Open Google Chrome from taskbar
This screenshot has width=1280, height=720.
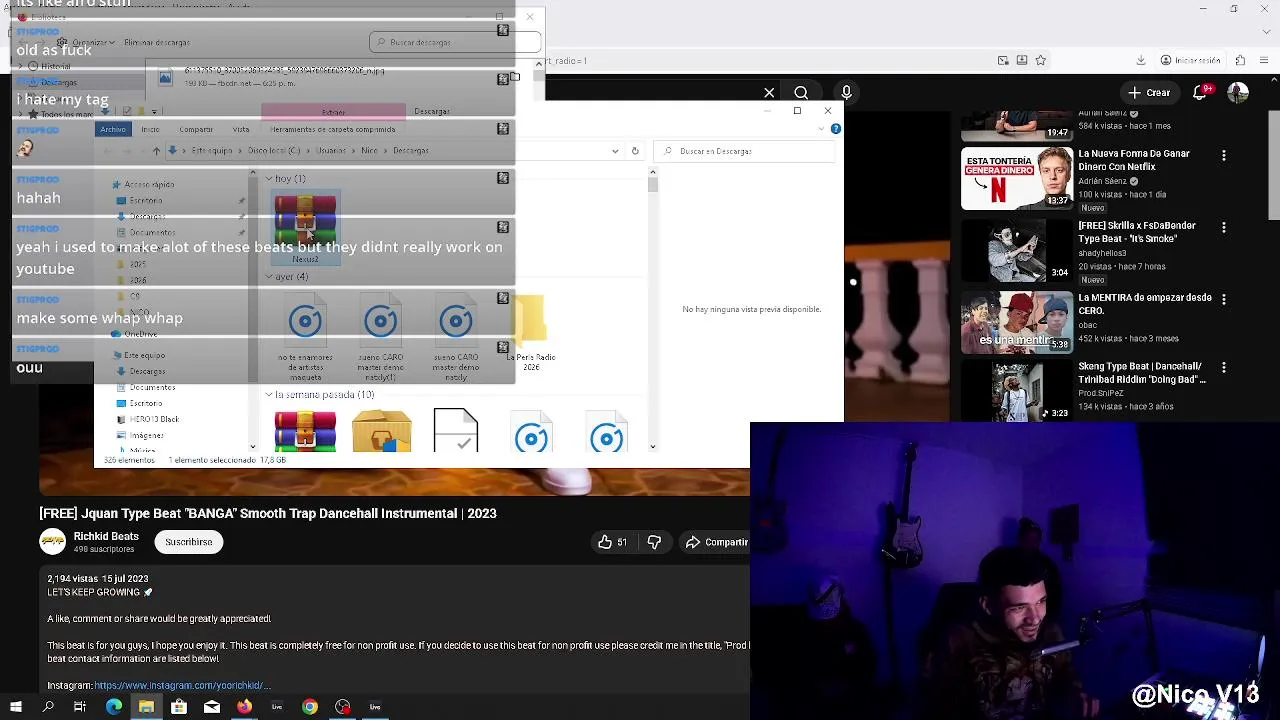click(x=310, y=707)
